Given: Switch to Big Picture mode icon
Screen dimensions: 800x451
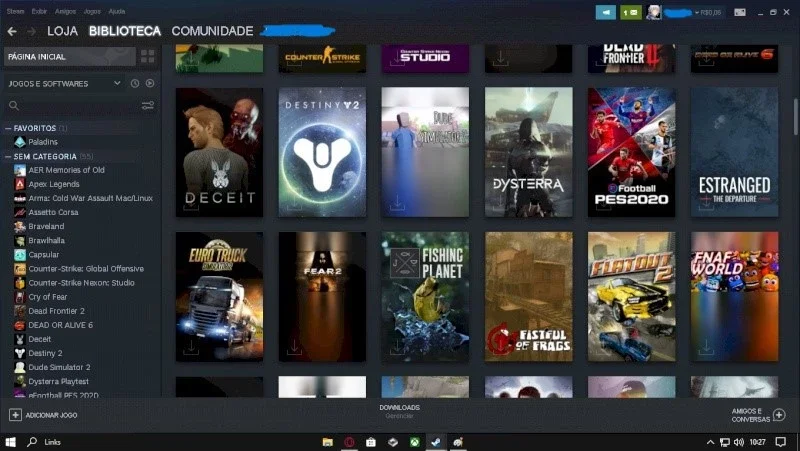Looking at the screenshot, I should click(739, 12).
